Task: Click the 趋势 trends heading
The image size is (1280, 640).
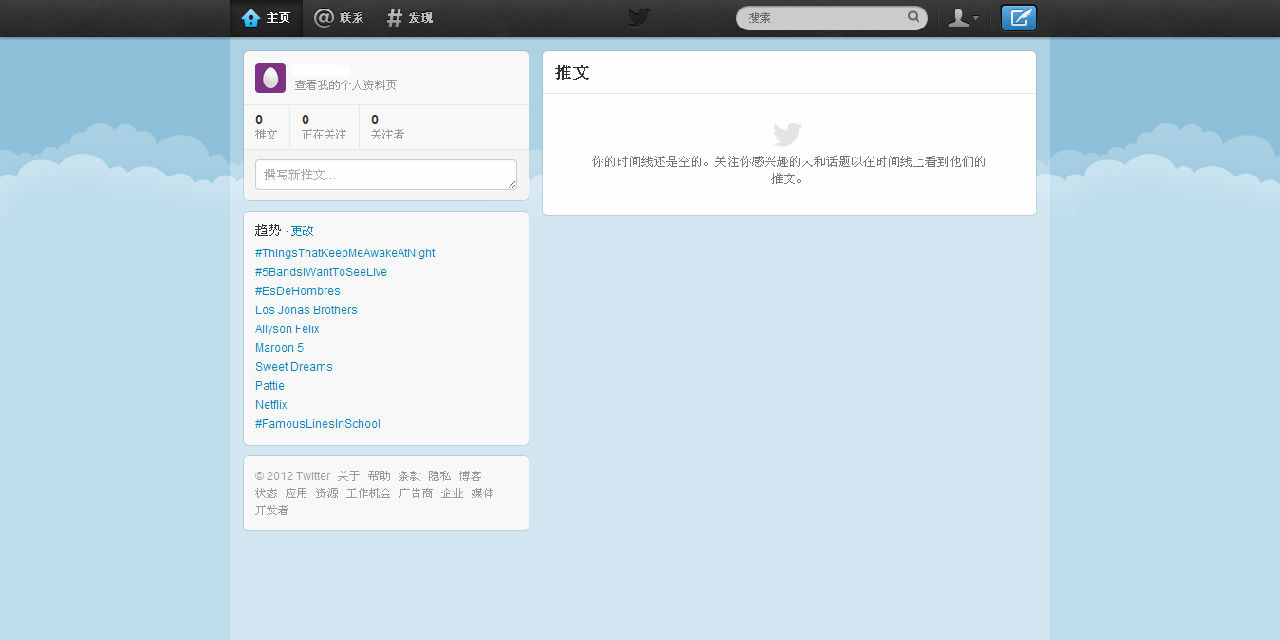Action: coord(268,230)
